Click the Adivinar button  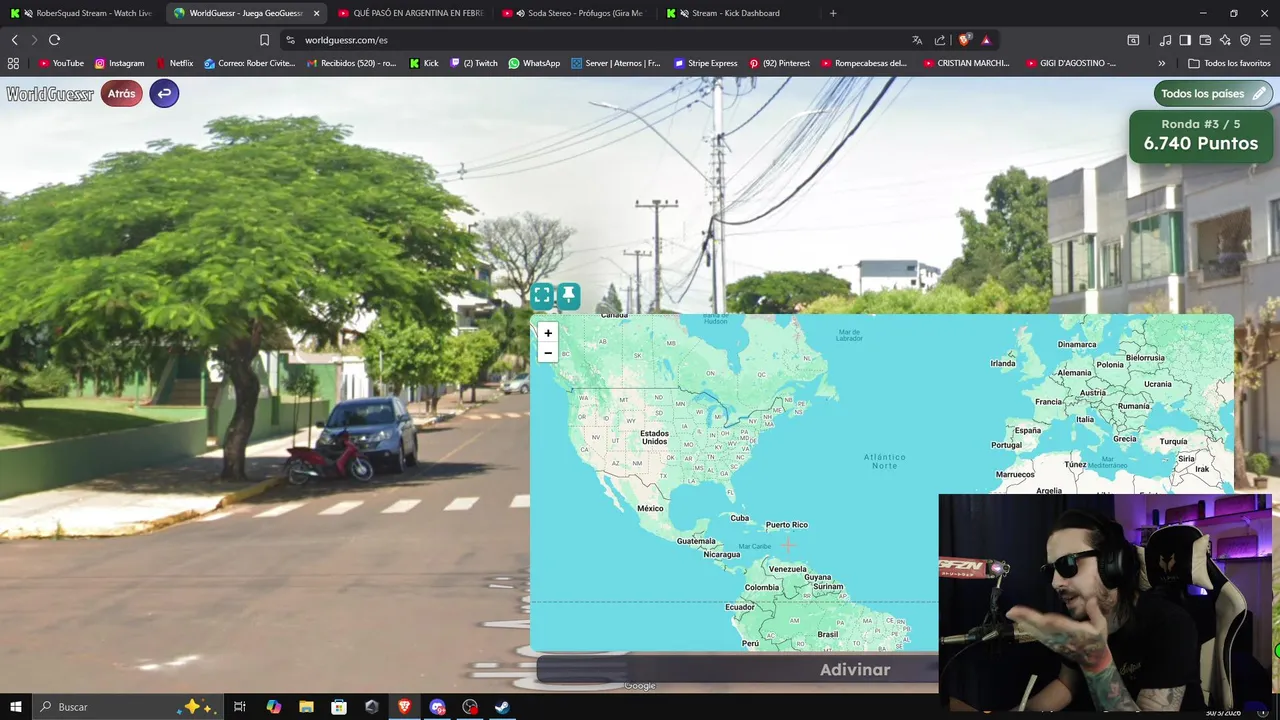tap(855, 670)
